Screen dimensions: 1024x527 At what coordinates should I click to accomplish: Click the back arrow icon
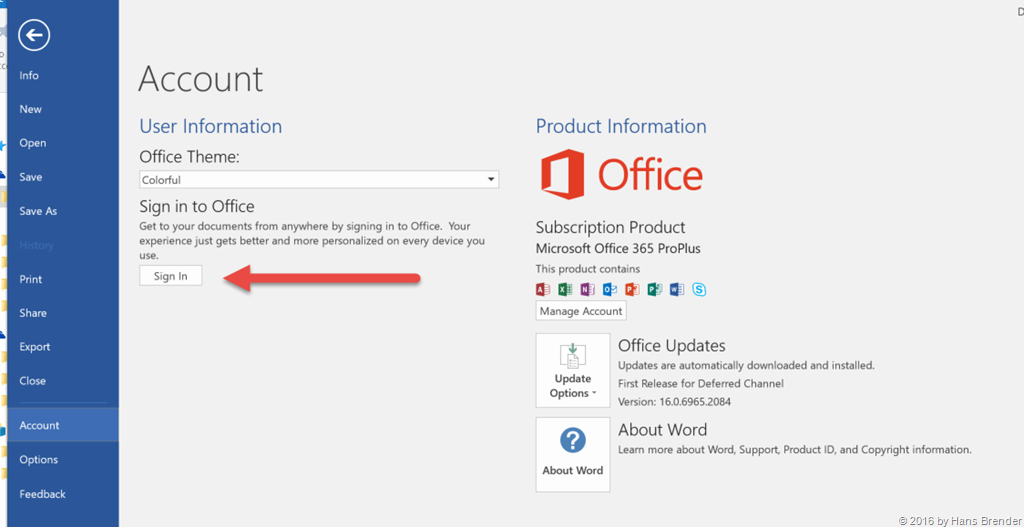pos(34,36)
